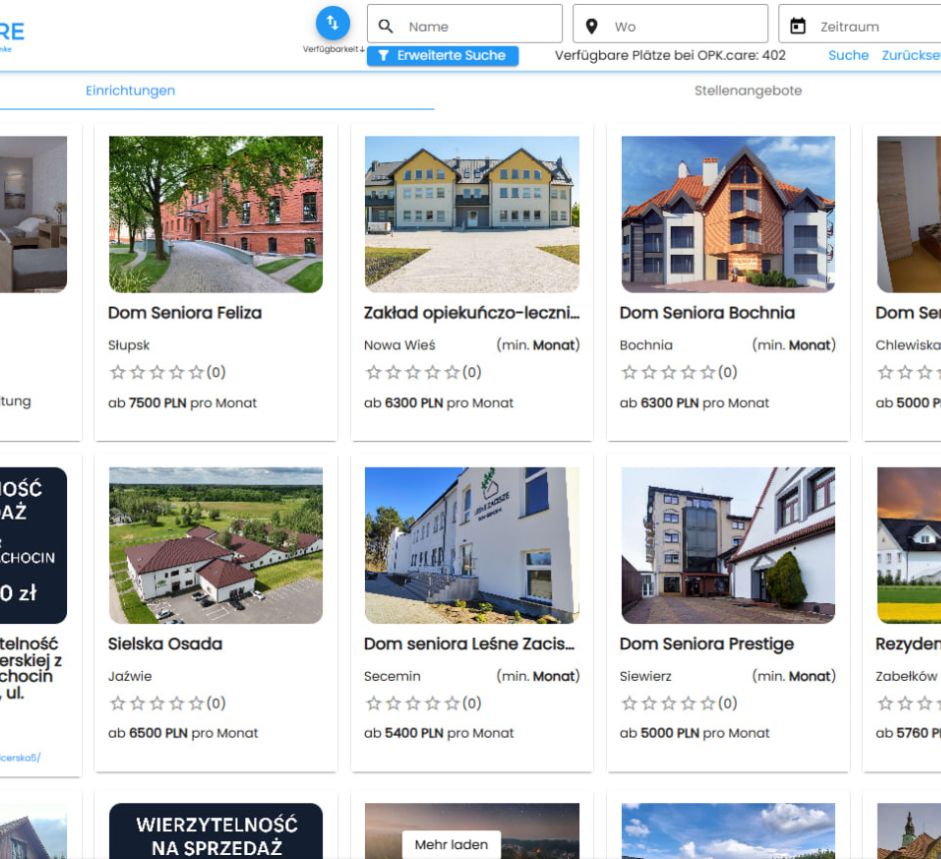
Task: Click the location pin icon
Action: (592, 27)
